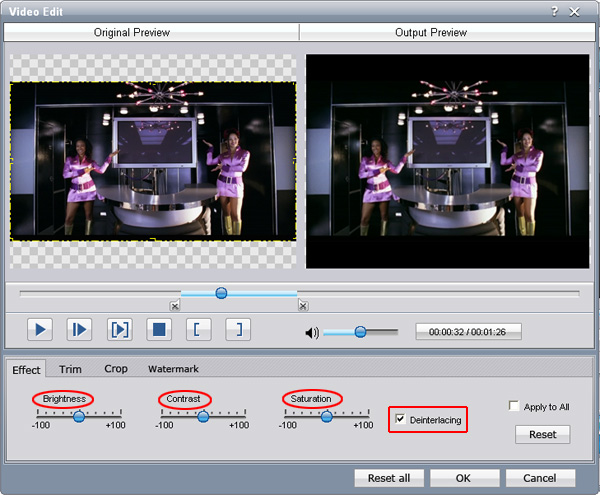Open the Watermark tab
This screenshot has width=600, height=495.
tap(173, 369)
